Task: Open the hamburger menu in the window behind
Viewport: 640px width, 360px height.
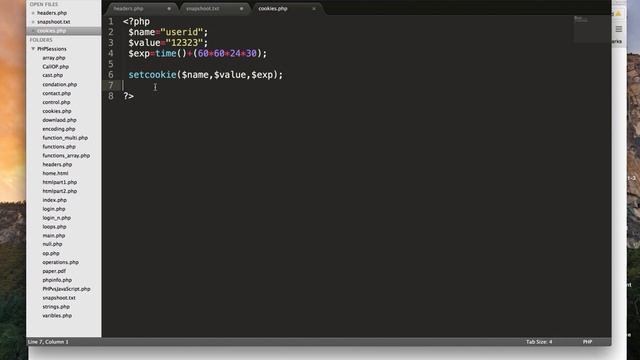Action: pyautogui.click(x=619, y=29)
